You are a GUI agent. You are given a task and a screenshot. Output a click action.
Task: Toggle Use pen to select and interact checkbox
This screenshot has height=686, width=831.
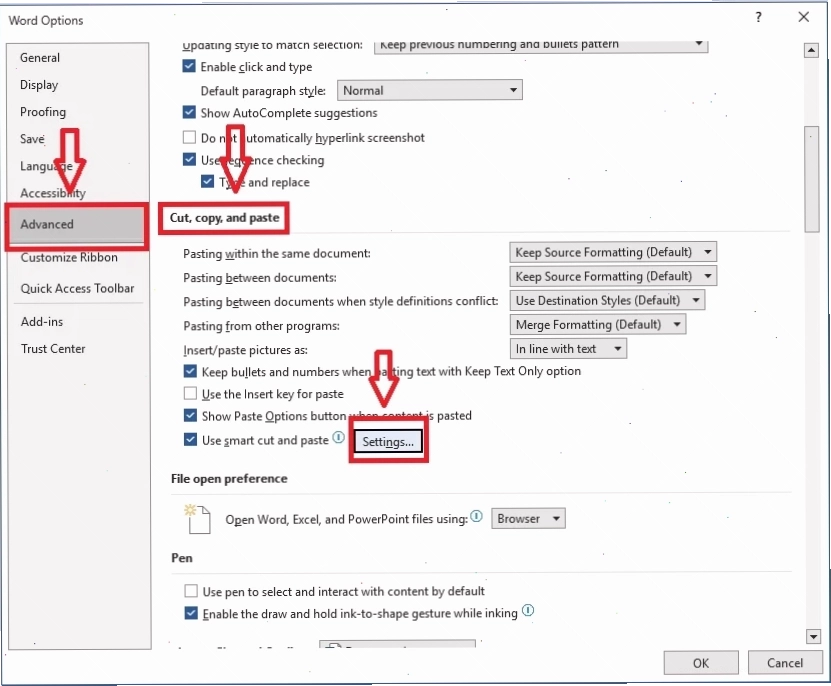pyautogui.click(x=191, y=591)
